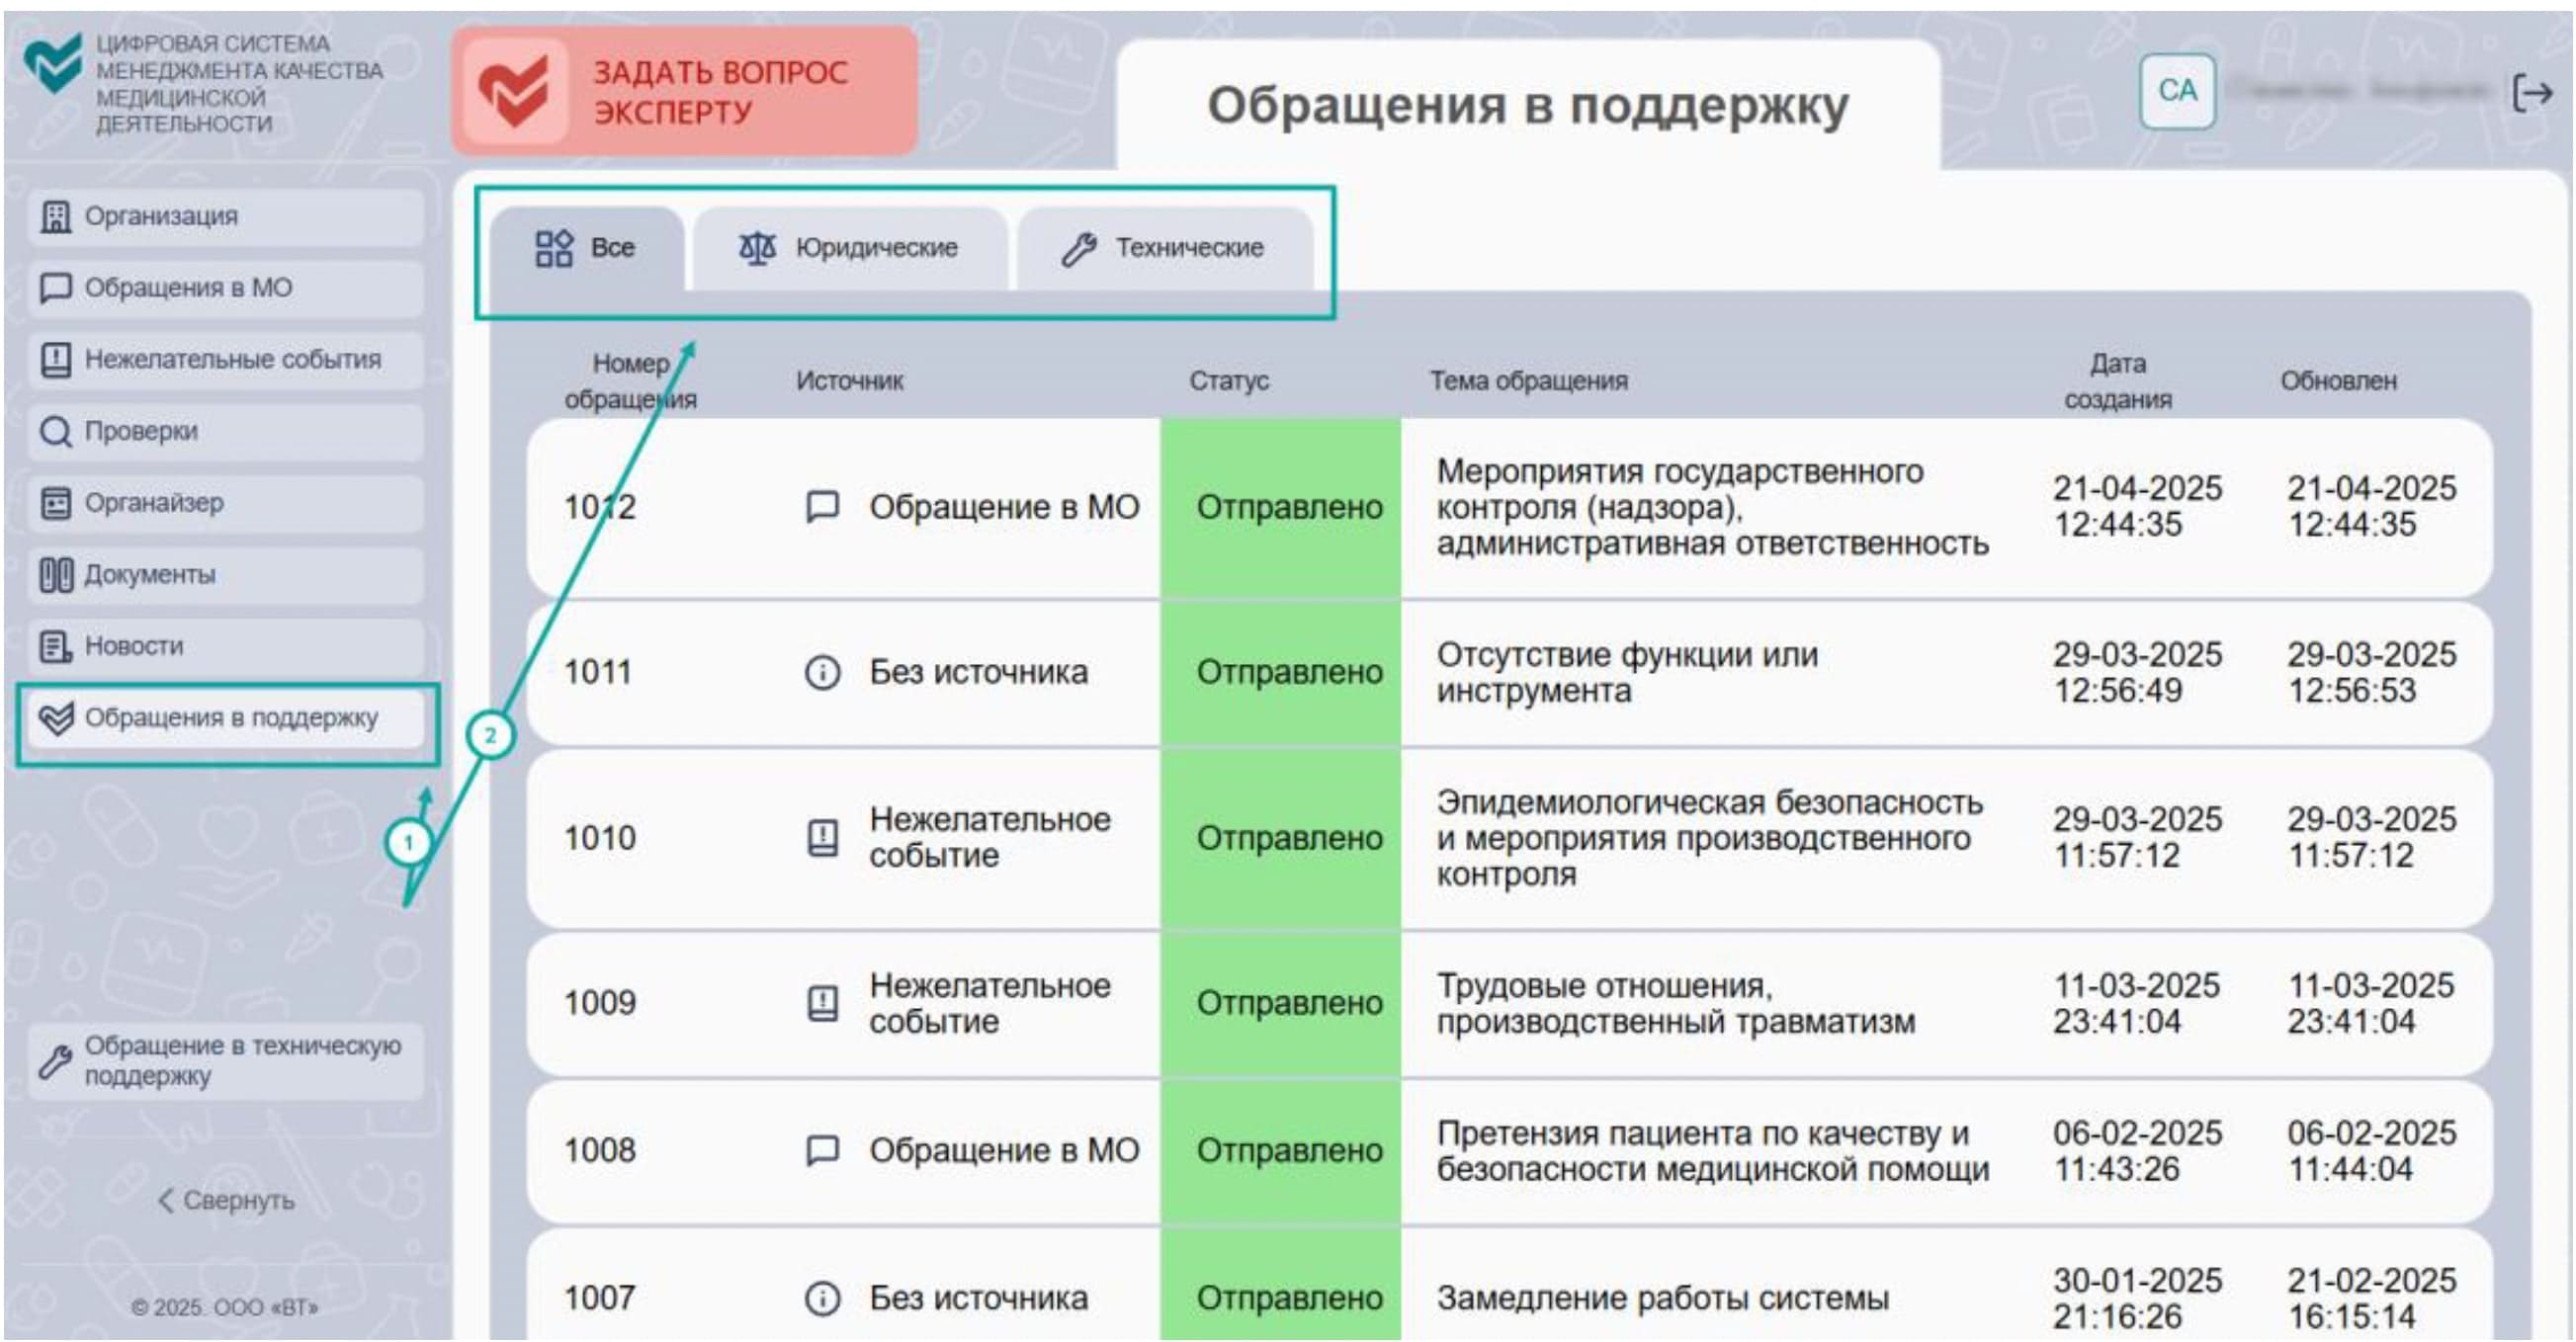Viewport: 2576px width, 1342px height.
Task: Click the Дата создания column header
Action: pos(2117,381)
